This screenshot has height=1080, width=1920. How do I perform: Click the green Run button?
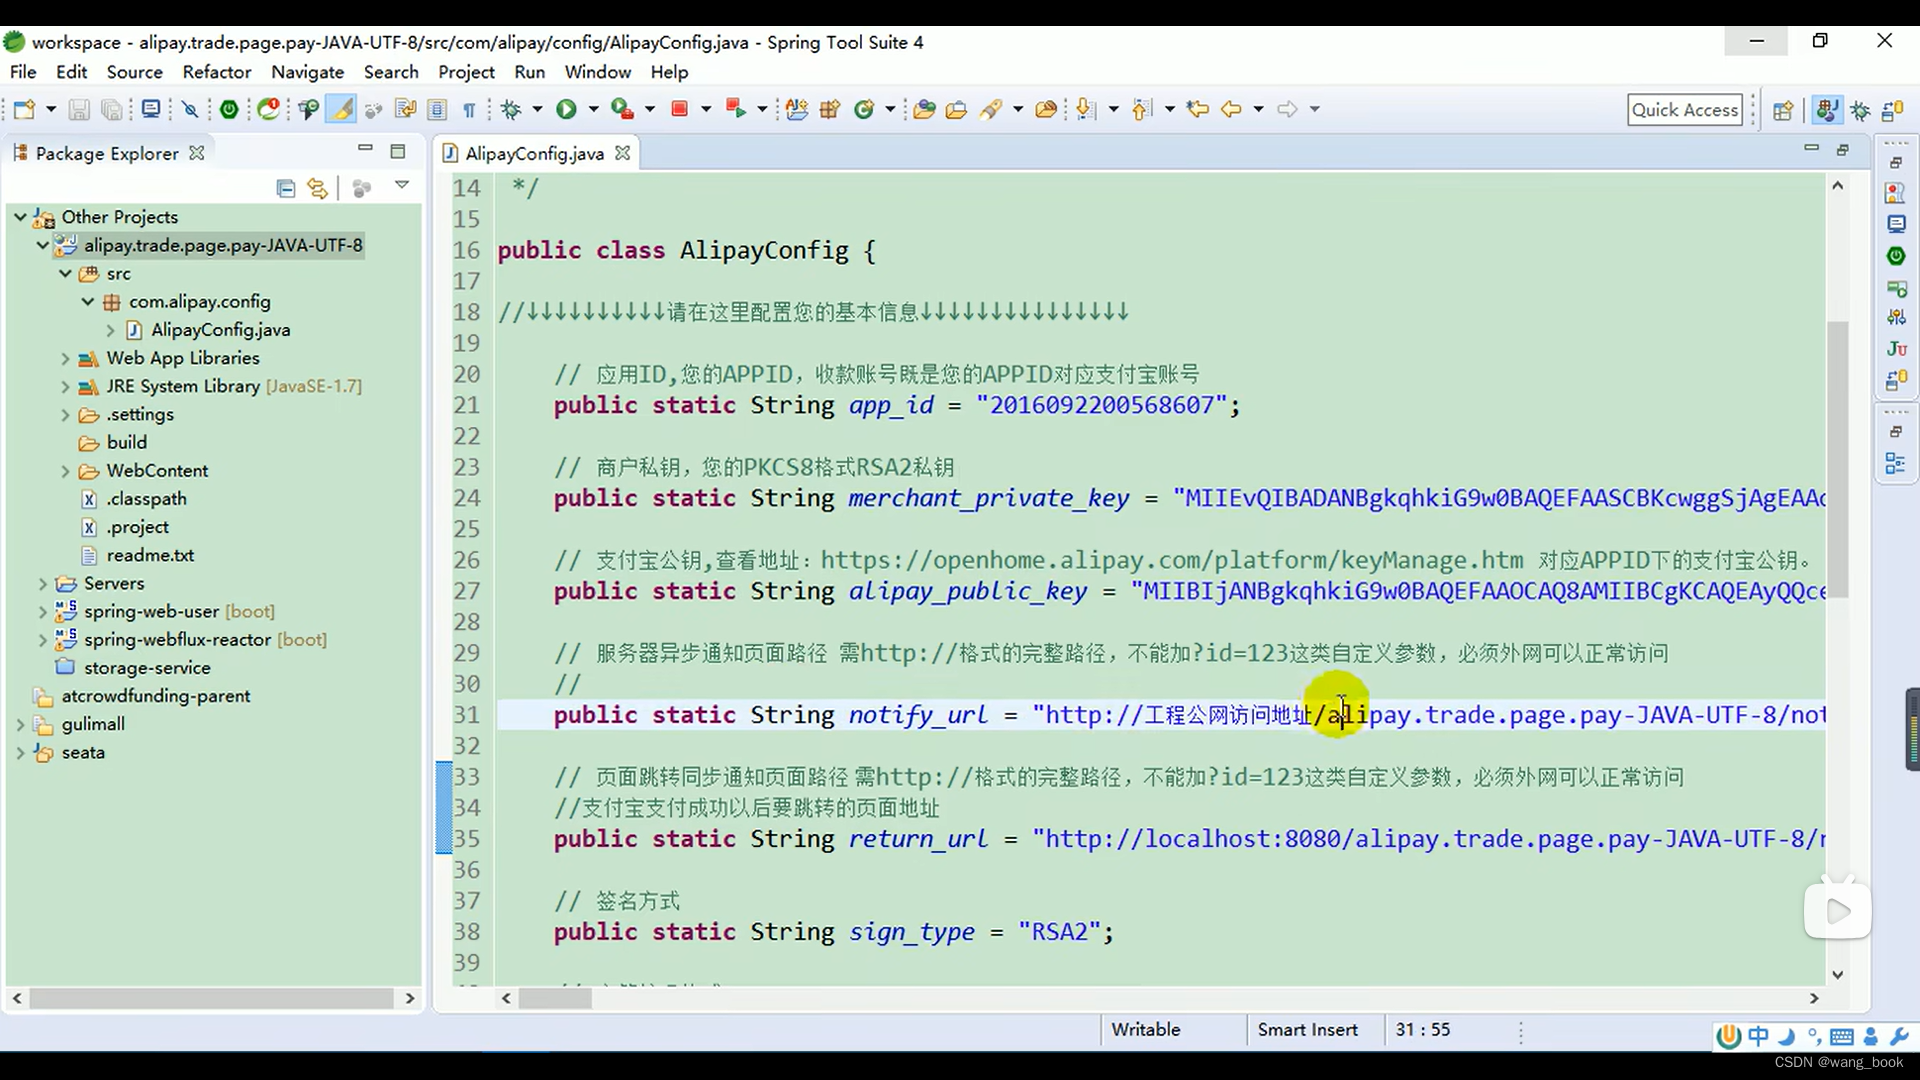566,109
